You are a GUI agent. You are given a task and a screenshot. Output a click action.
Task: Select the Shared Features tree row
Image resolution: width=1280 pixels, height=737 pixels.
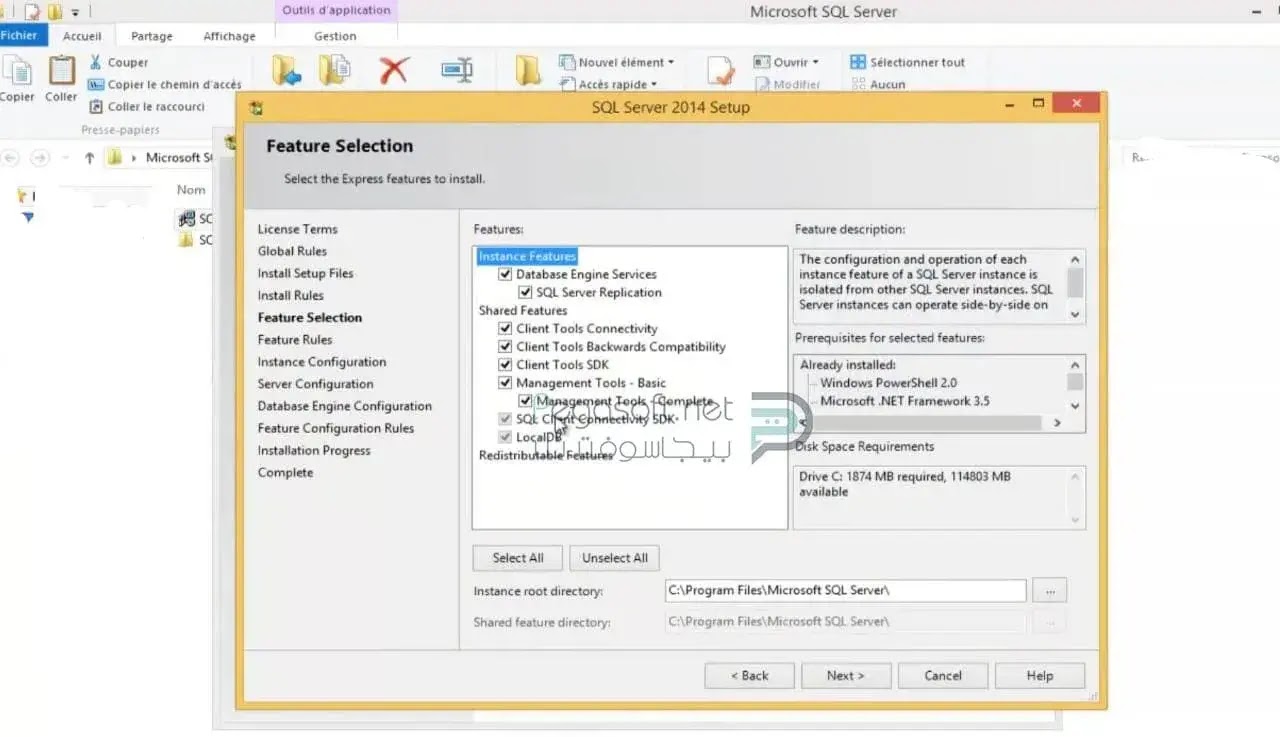coord(522,310)
